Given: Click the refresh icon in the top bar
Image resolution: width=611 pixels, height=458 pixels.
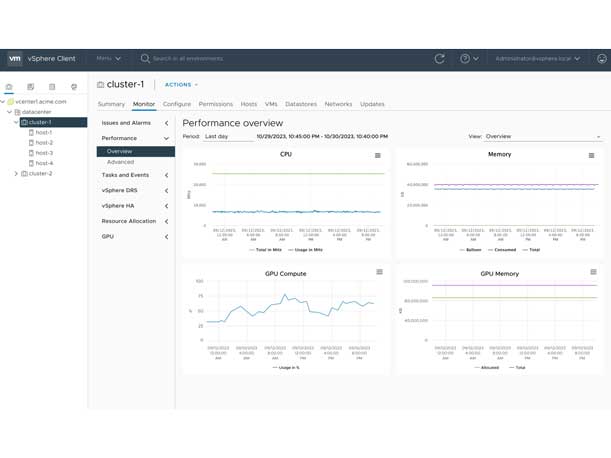Looking at the screenshot, I should tap(439, 59).
